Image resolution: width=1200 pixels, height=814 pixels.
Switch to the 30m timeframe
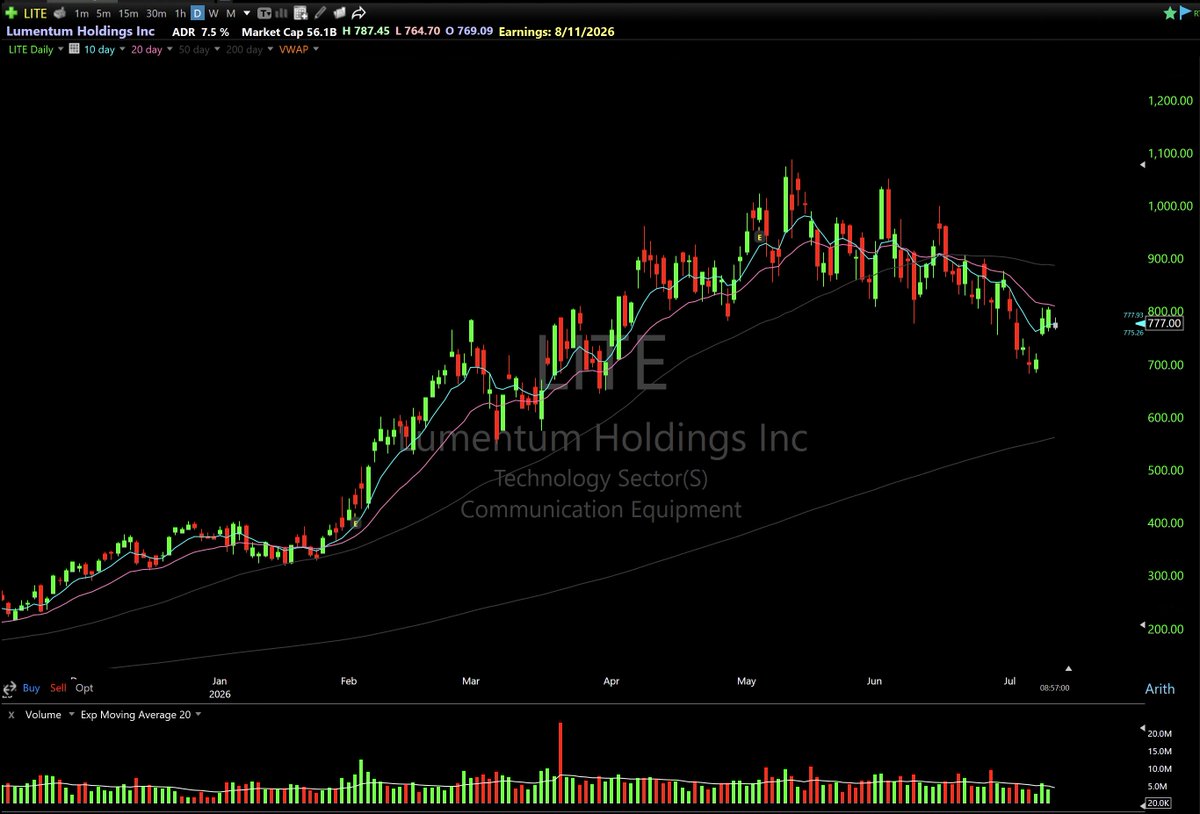[x=156, y=13]
